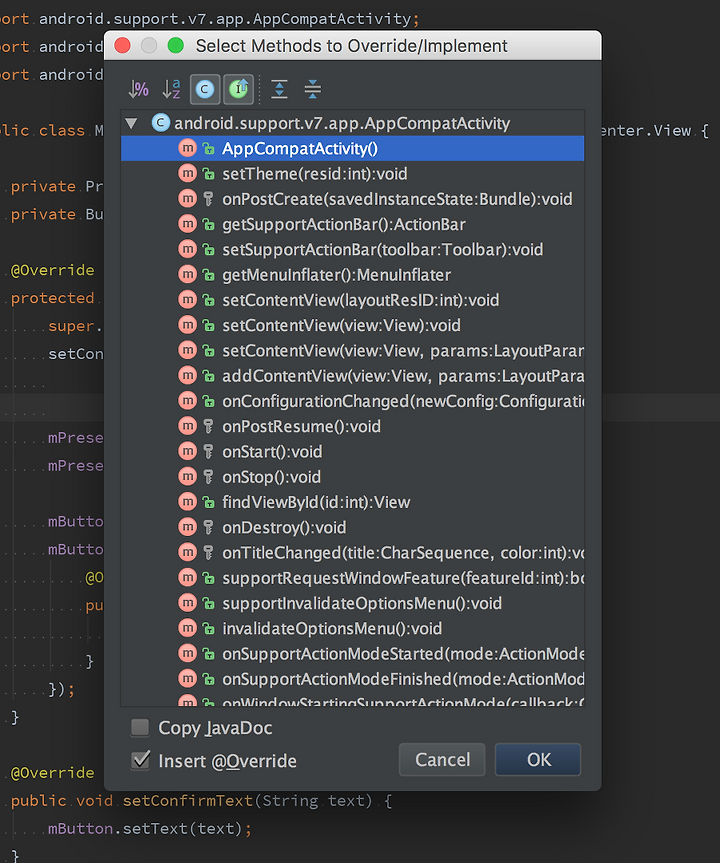
Task: Click method icon next to onStop
Action: coord(188,477)
